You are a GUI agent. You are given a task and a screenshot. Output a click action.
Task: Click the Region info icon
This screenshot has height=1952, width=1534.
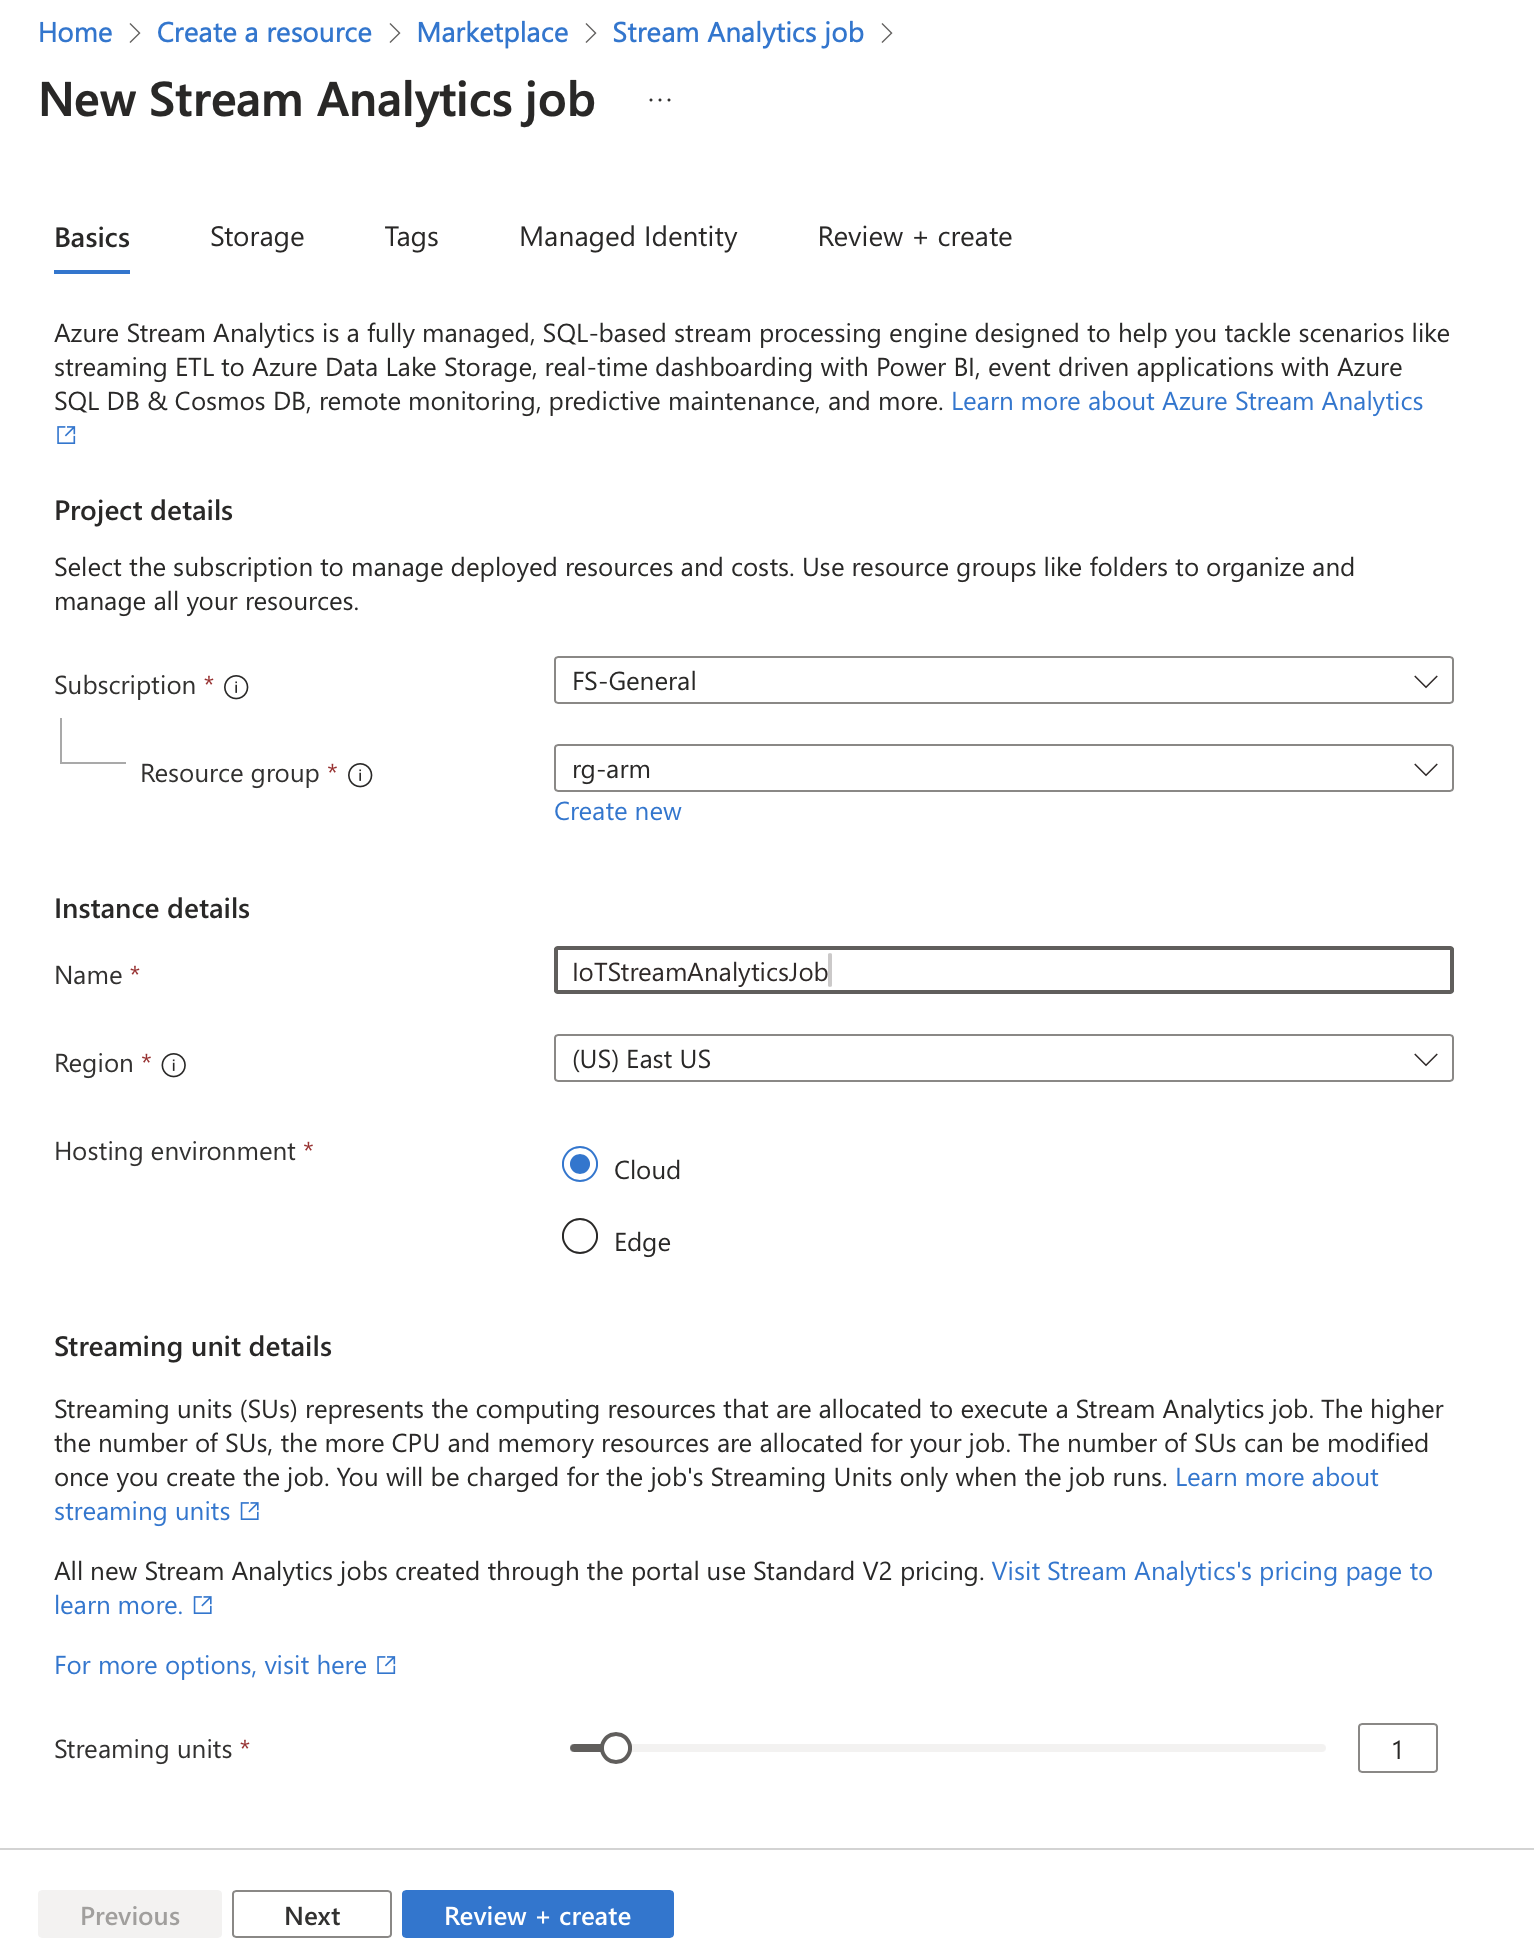tap(174, 1065)
